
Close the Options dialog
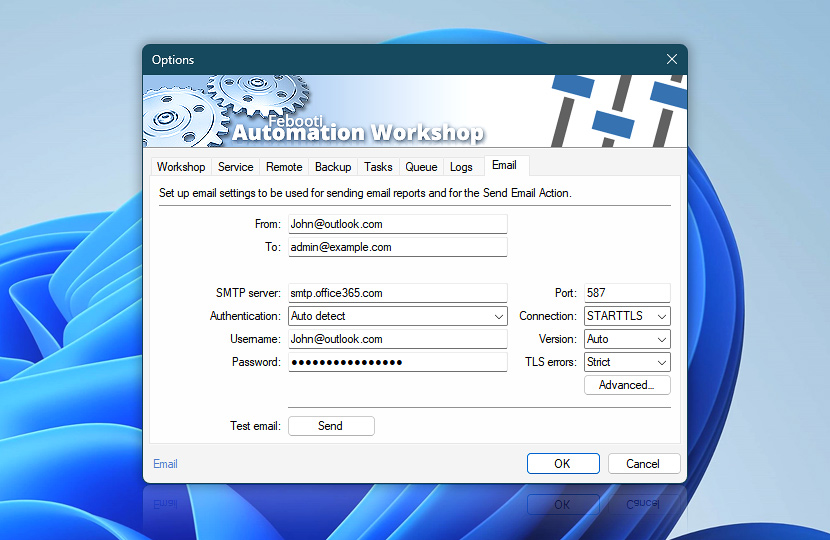(x=671, y=59)
